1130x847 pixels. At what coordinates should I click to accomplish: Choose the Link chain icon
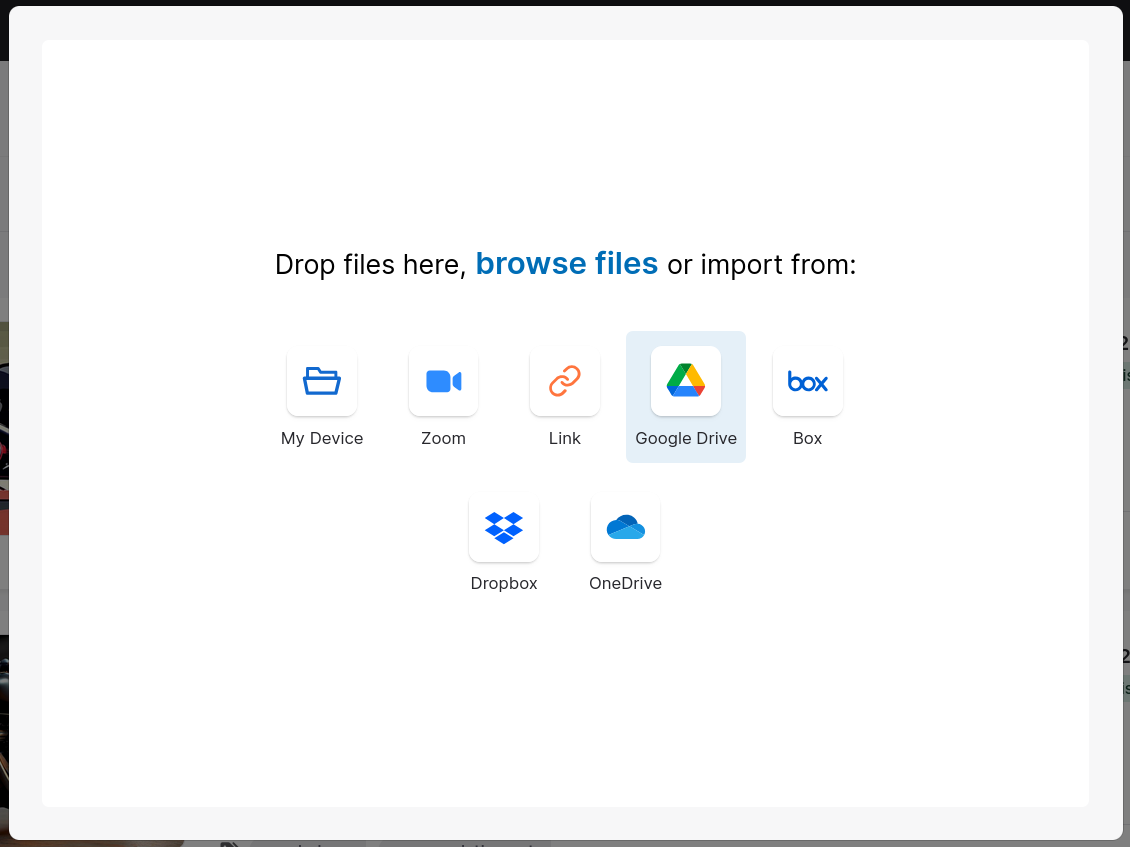click(564, 381)
